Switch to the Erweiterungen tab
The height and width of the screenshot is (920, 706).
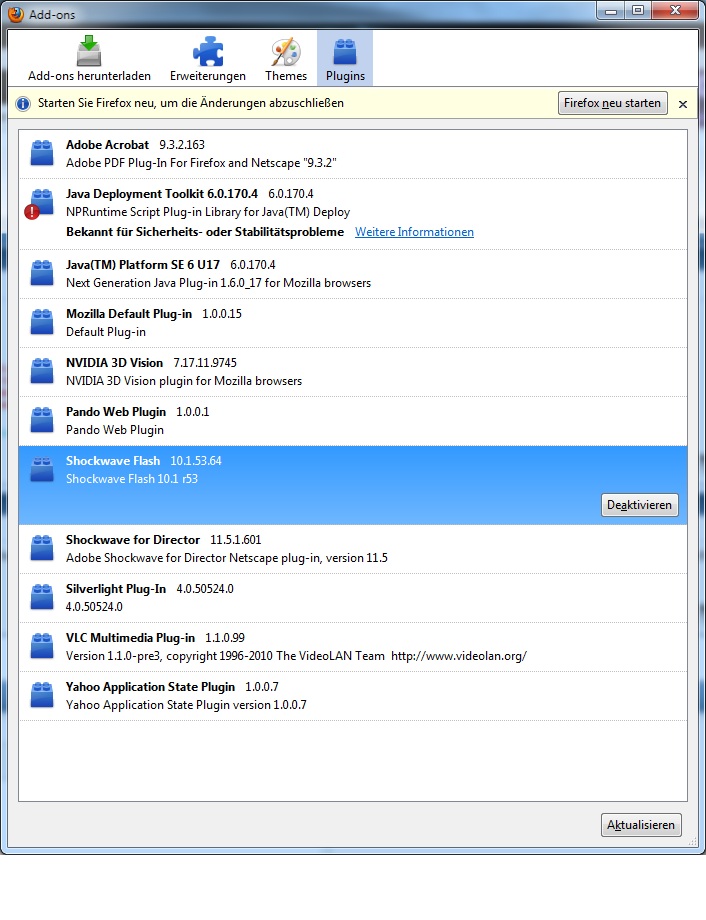point(208,58)
